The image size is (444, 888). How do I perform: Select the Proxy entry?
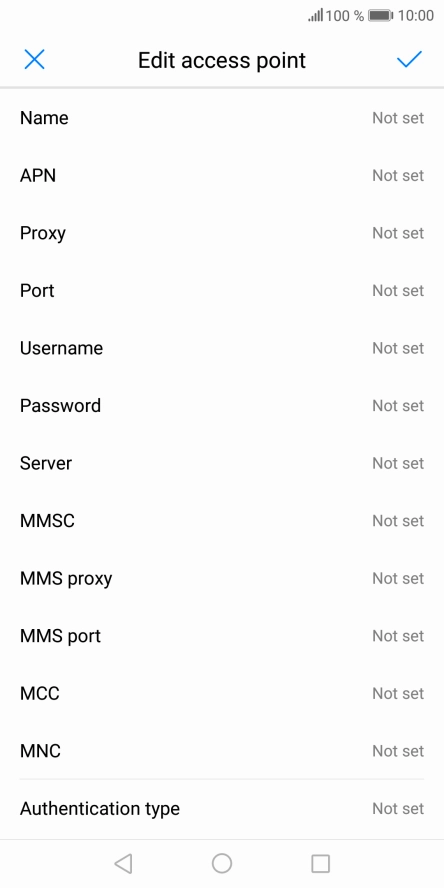(222, 233)
